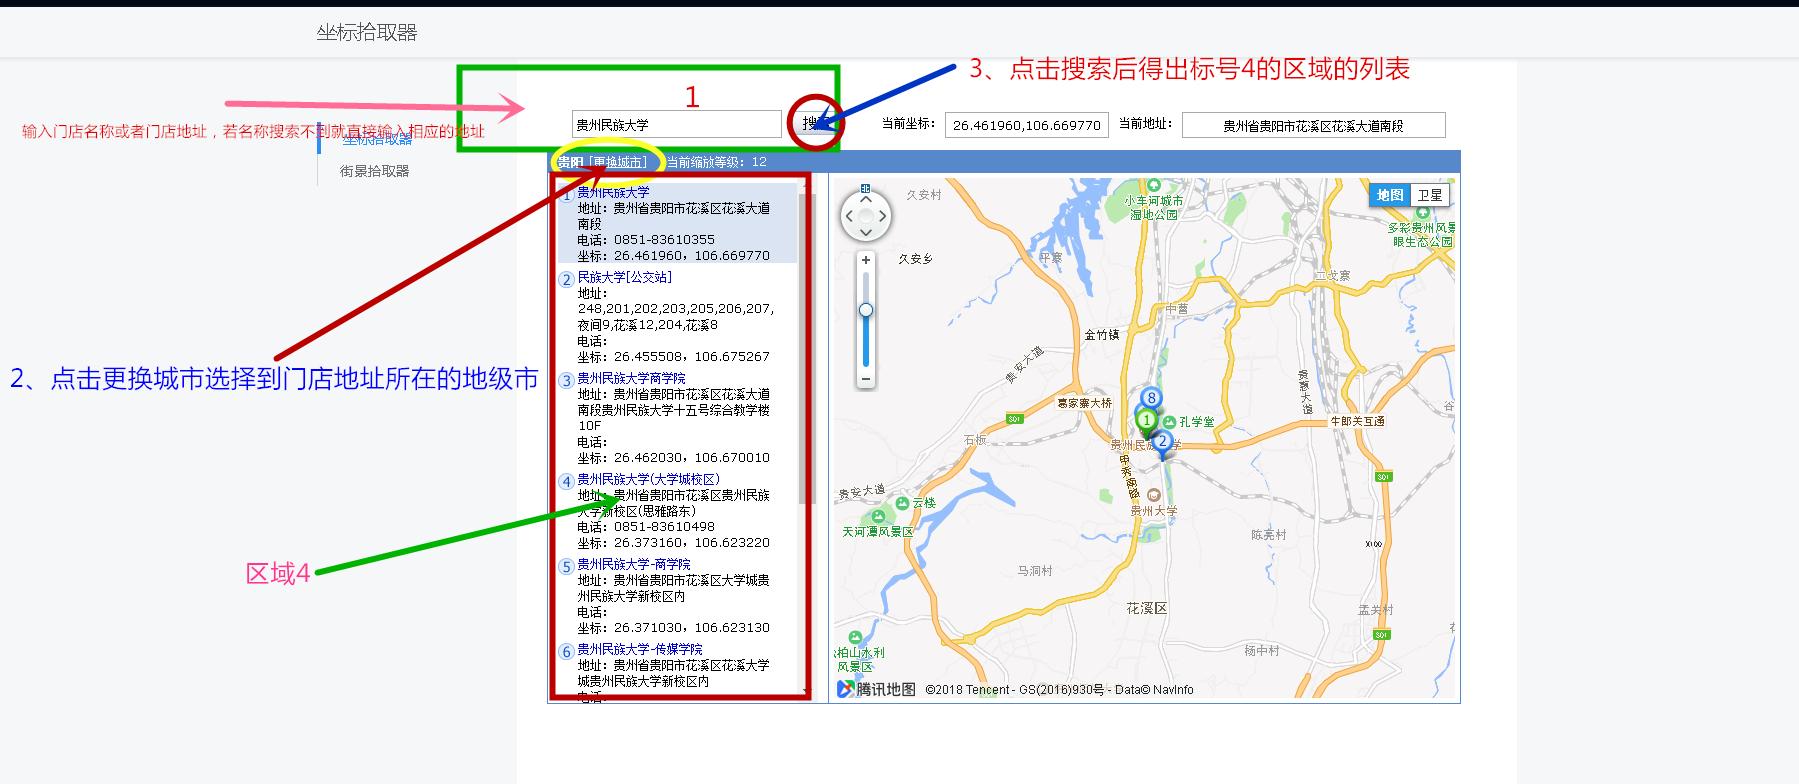Click the 贵州大学 school icon on map
The height and width of the screenshot is (784, 1799).
(x=1154, y=495)
